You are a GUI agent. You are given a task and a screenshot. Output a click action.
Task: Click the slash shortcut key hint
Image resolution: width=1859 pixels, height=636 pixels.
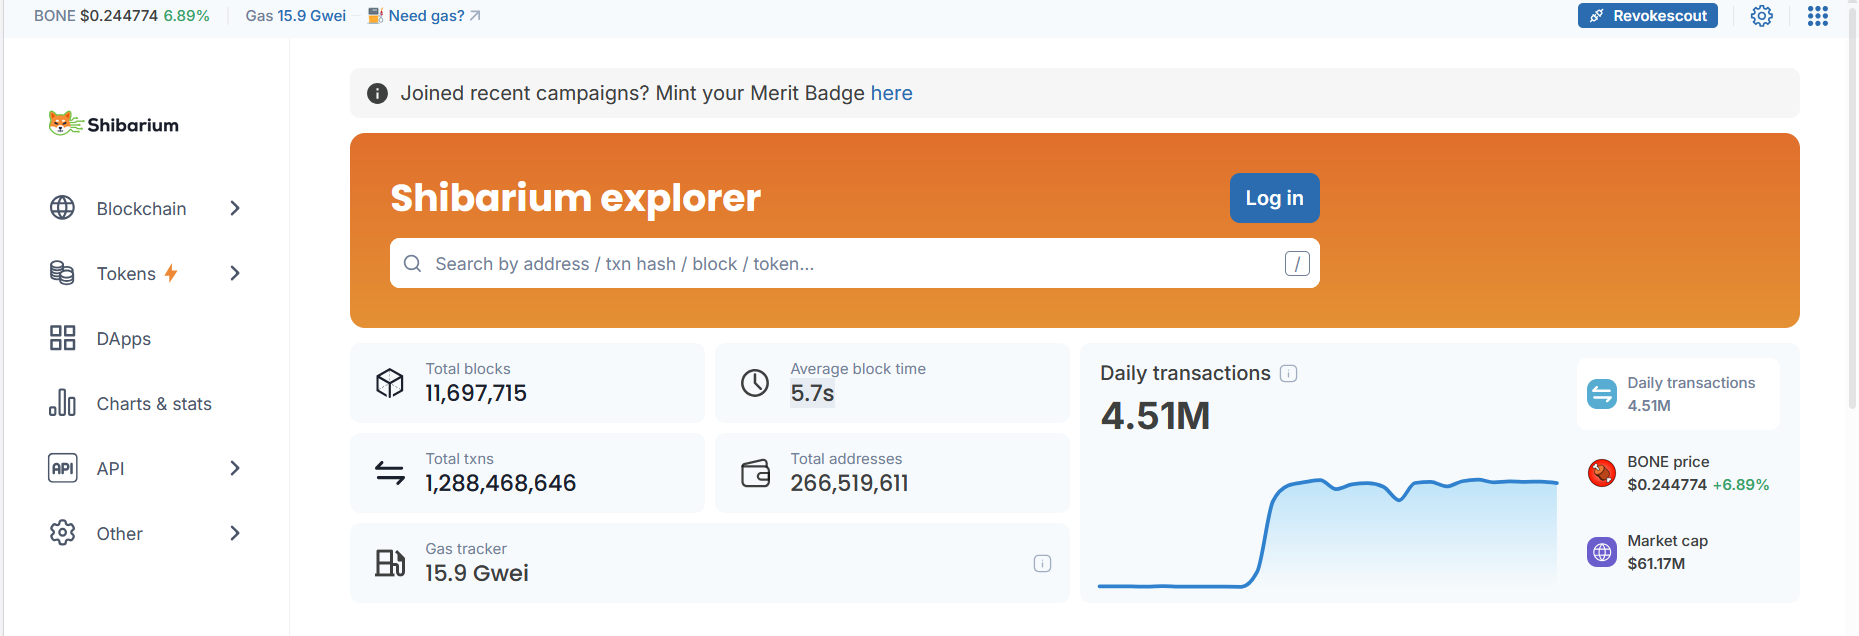(1297, 263)
